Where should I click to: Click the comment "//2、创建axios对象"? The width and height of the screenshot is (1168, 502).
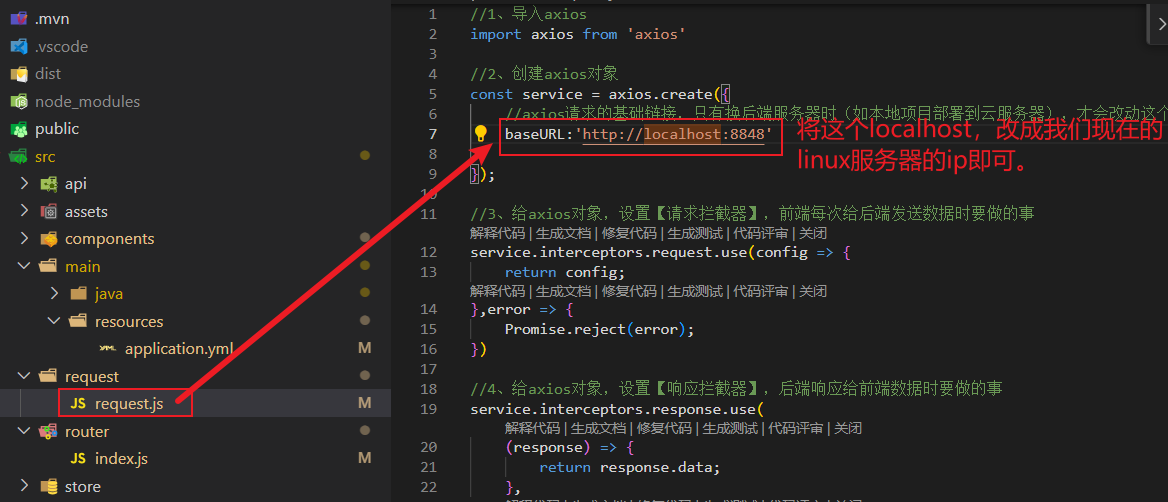pos(545,74)
